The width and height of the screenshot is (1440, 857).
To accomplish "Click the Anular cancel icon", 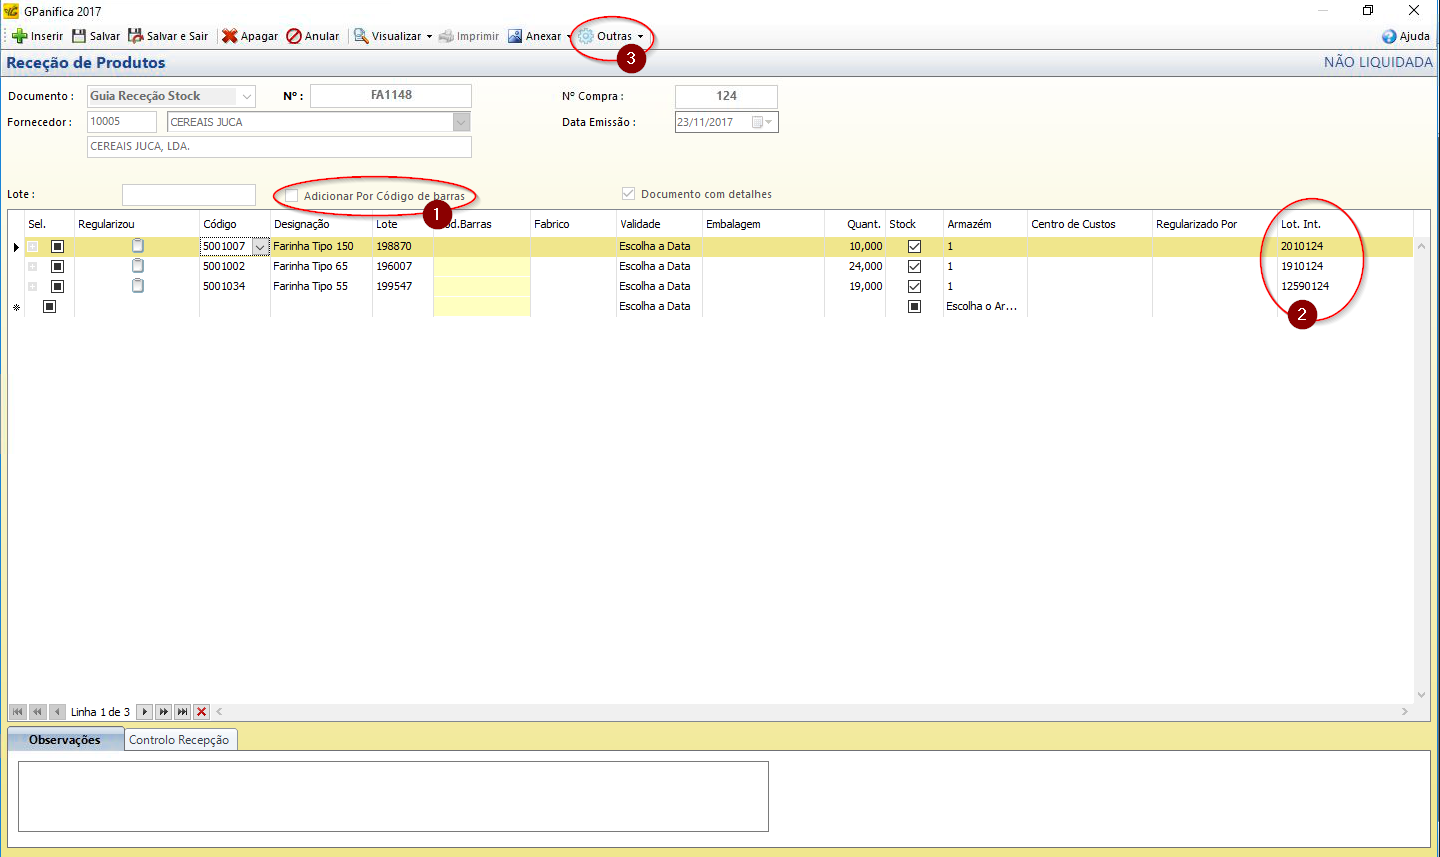I will pyautogui.click(x=294, y=36).
